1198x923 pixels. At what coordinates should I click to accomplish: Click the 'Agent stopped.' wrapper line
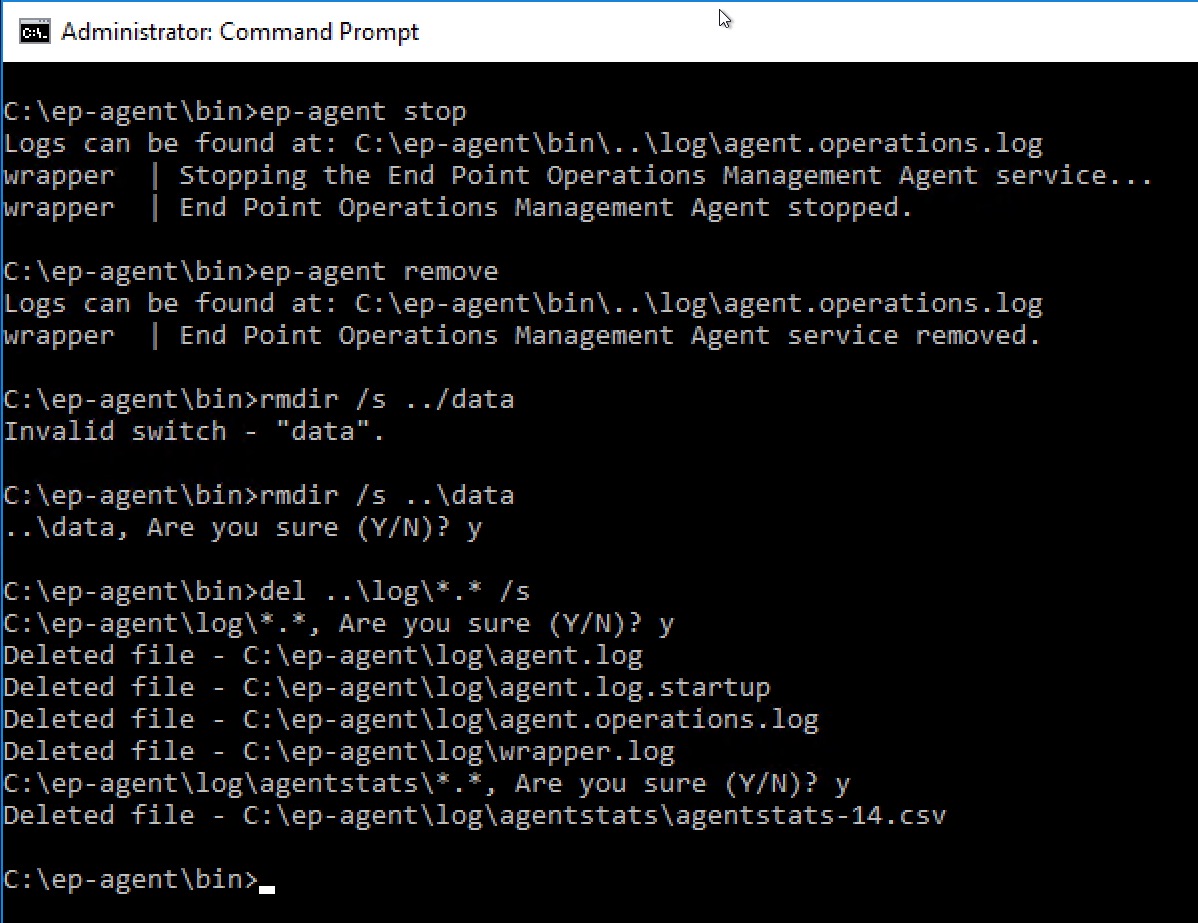tap(458, 208)
